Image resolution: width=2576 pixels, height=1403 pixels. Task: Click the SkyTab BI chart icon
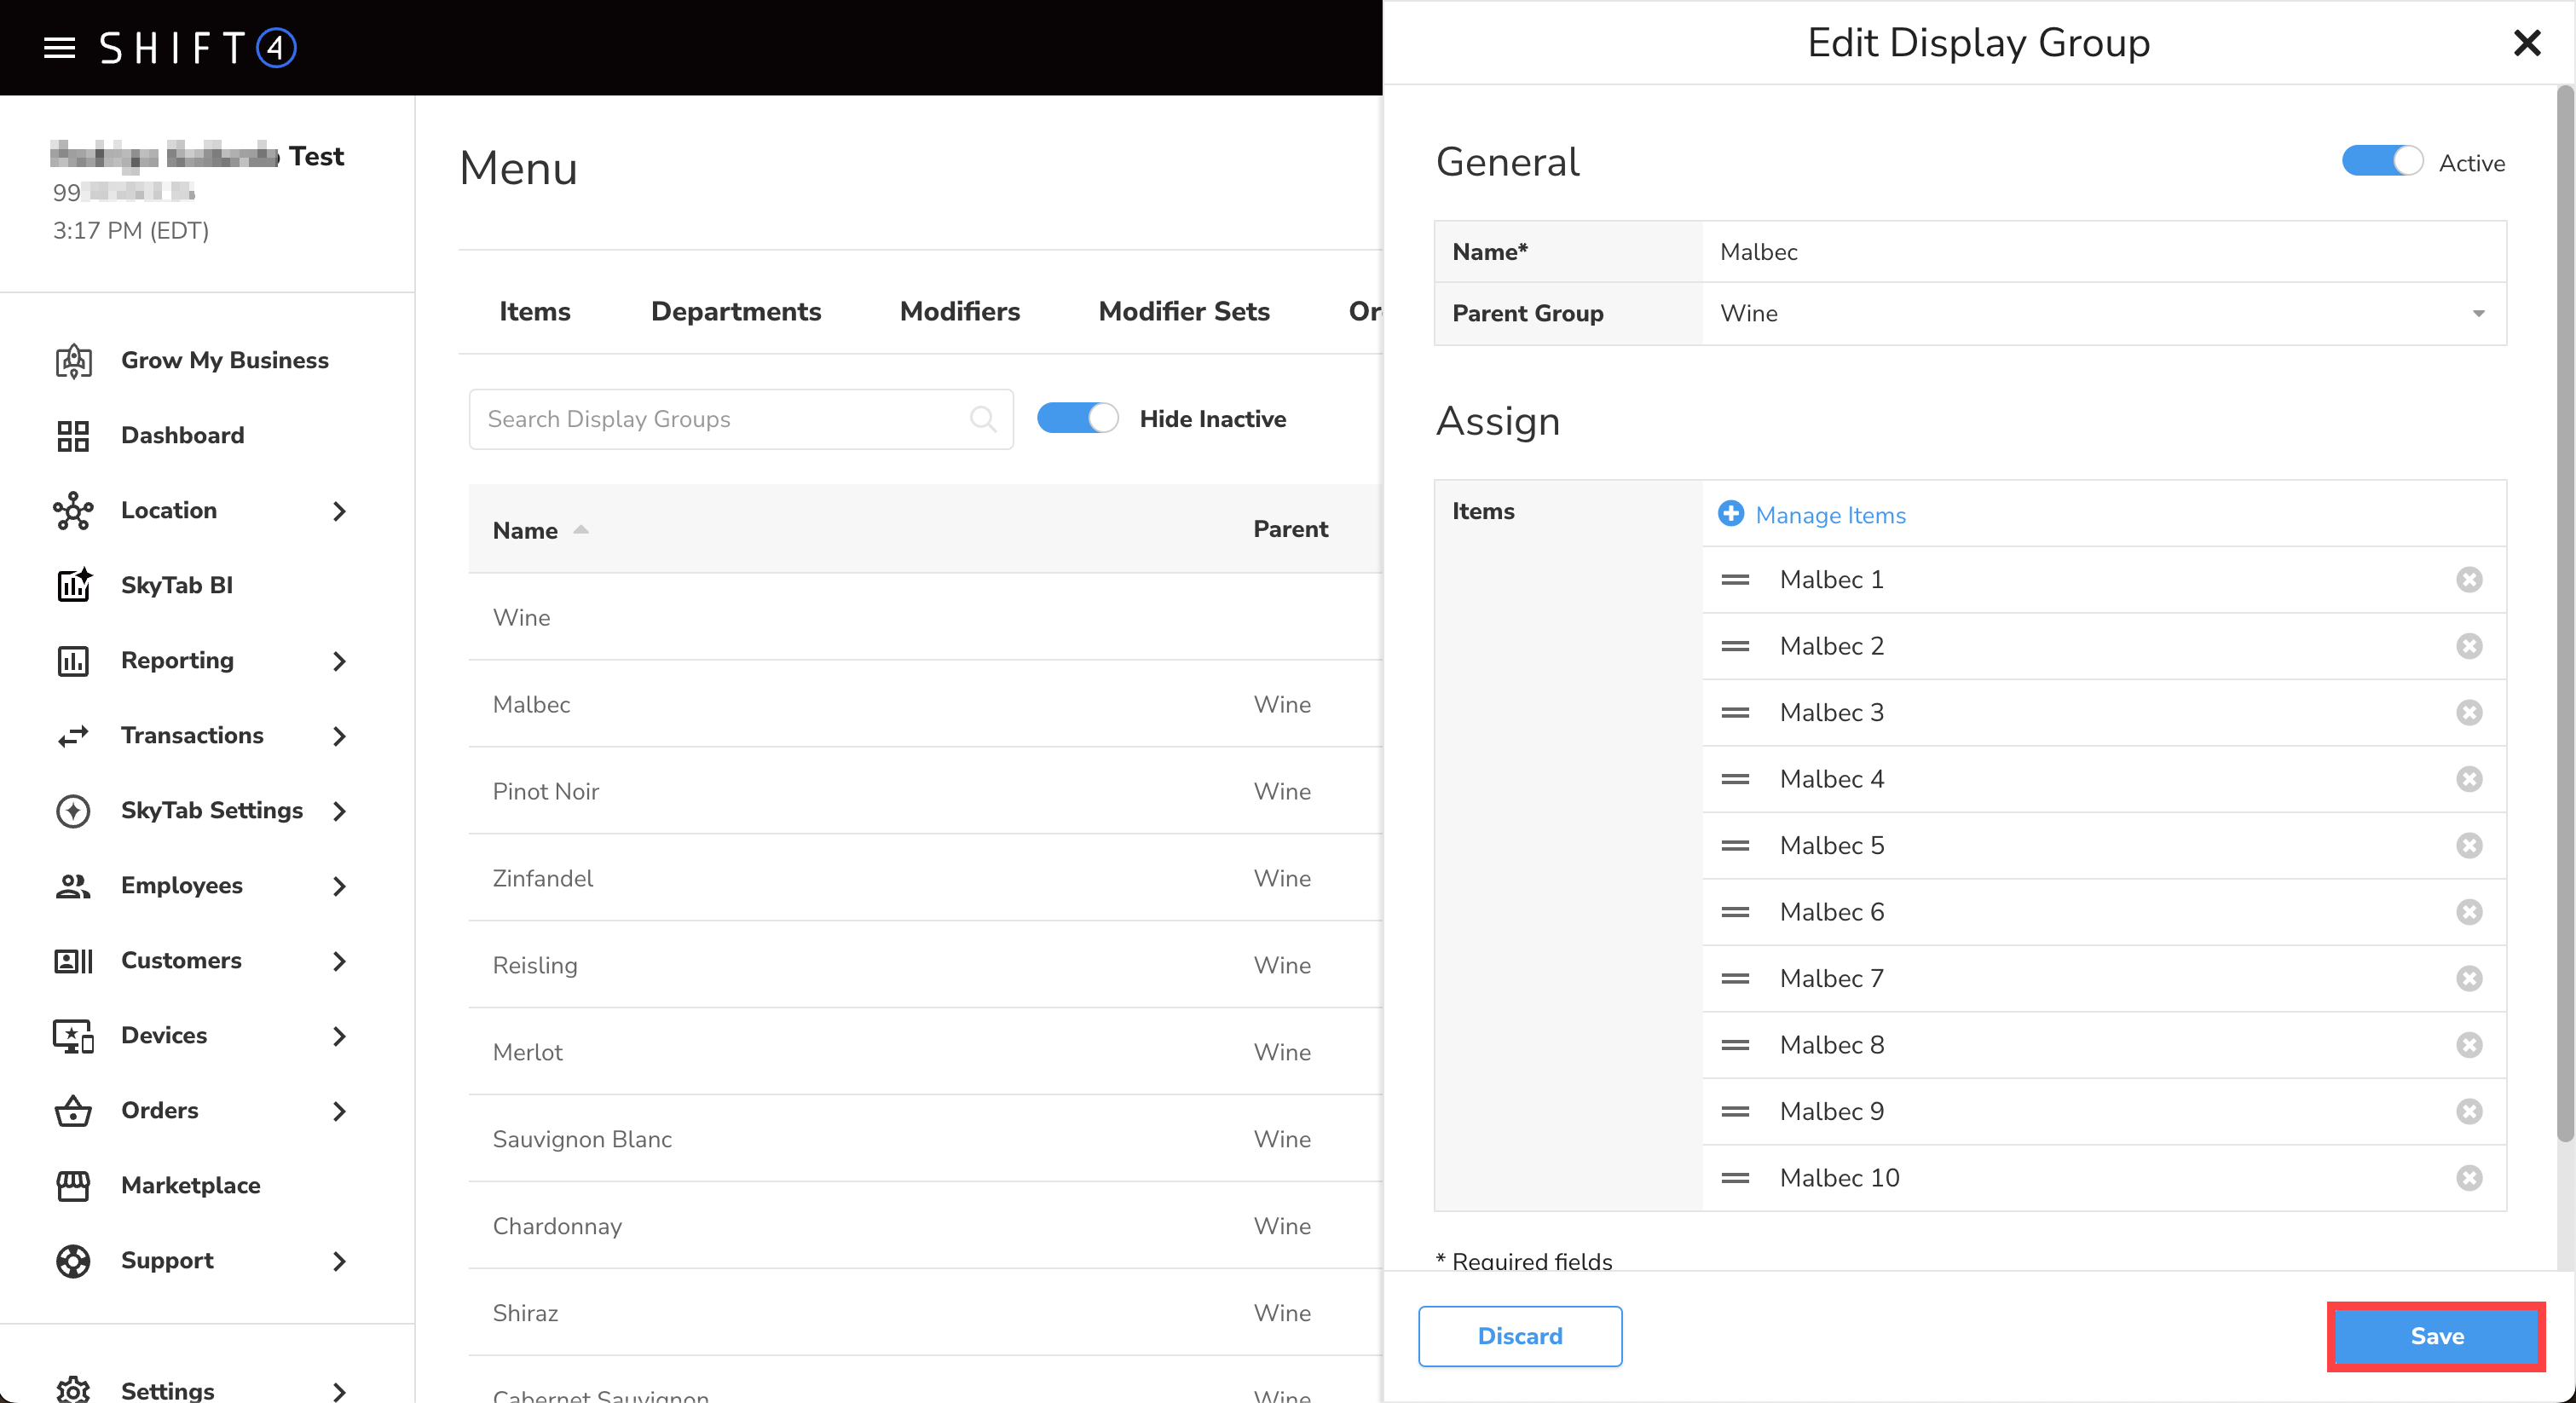pos(73,585)
